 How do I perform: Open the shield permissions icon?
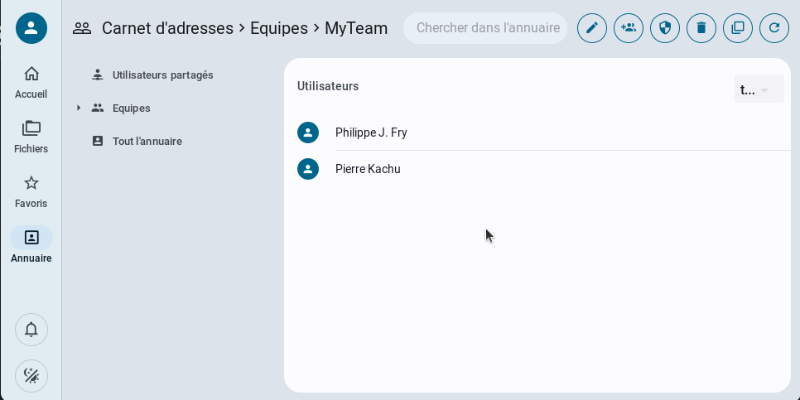pos(665,28)
